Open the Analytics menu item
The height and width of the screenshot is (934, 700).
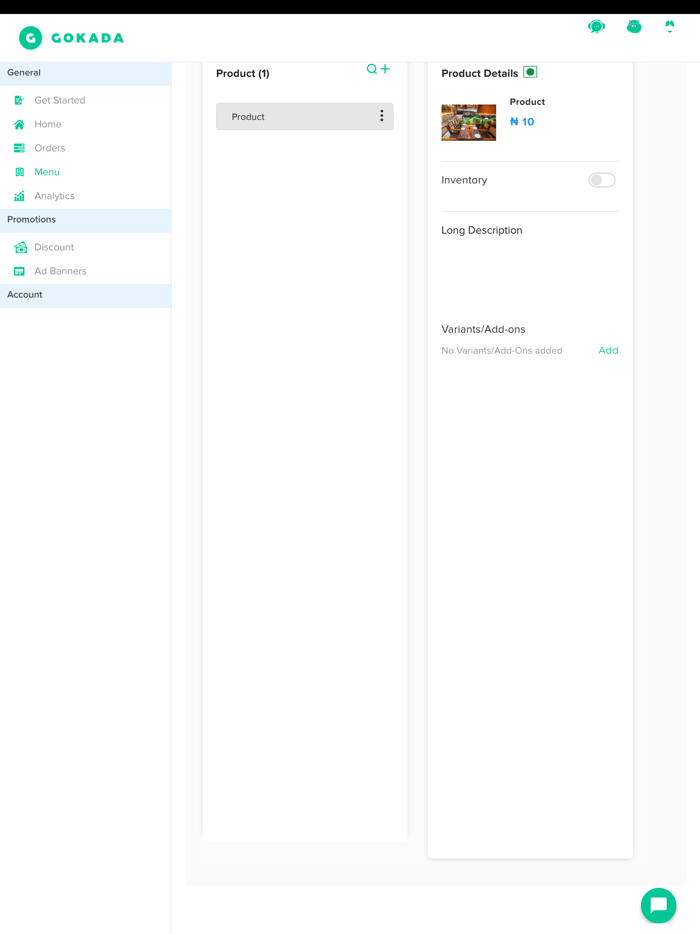point(54,195)
